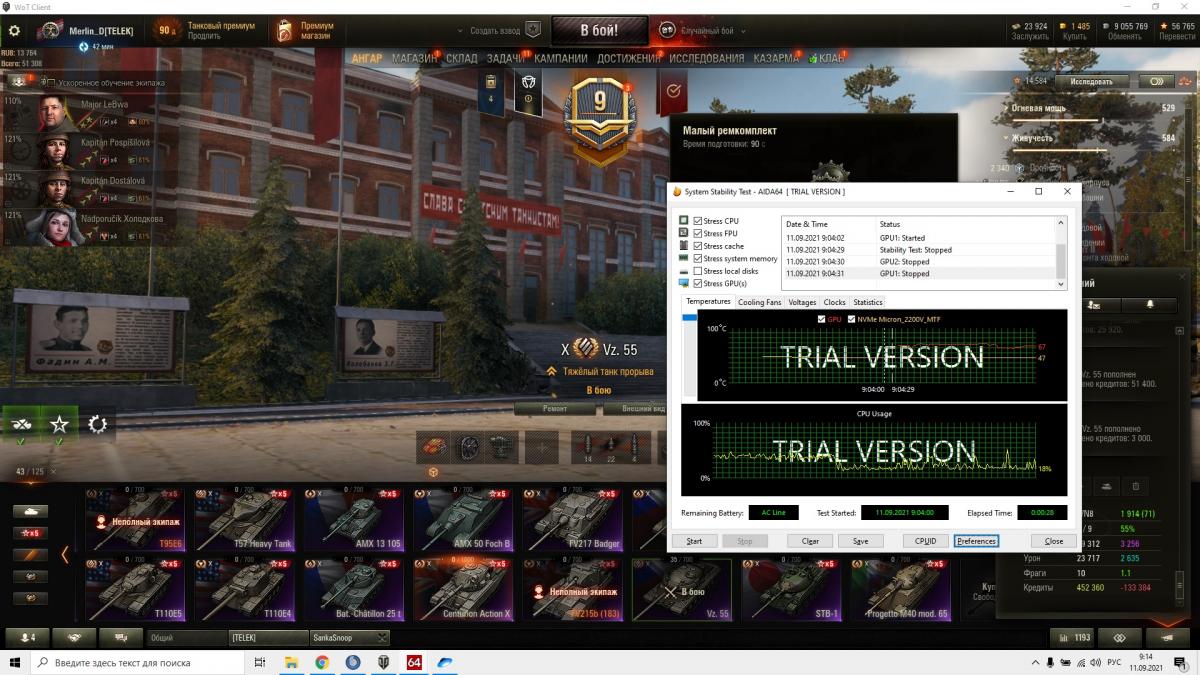This screenshot has height=675, width=1200.
Task: Click the handshake referral icon in bottom bar
Action: click(74, 637)
